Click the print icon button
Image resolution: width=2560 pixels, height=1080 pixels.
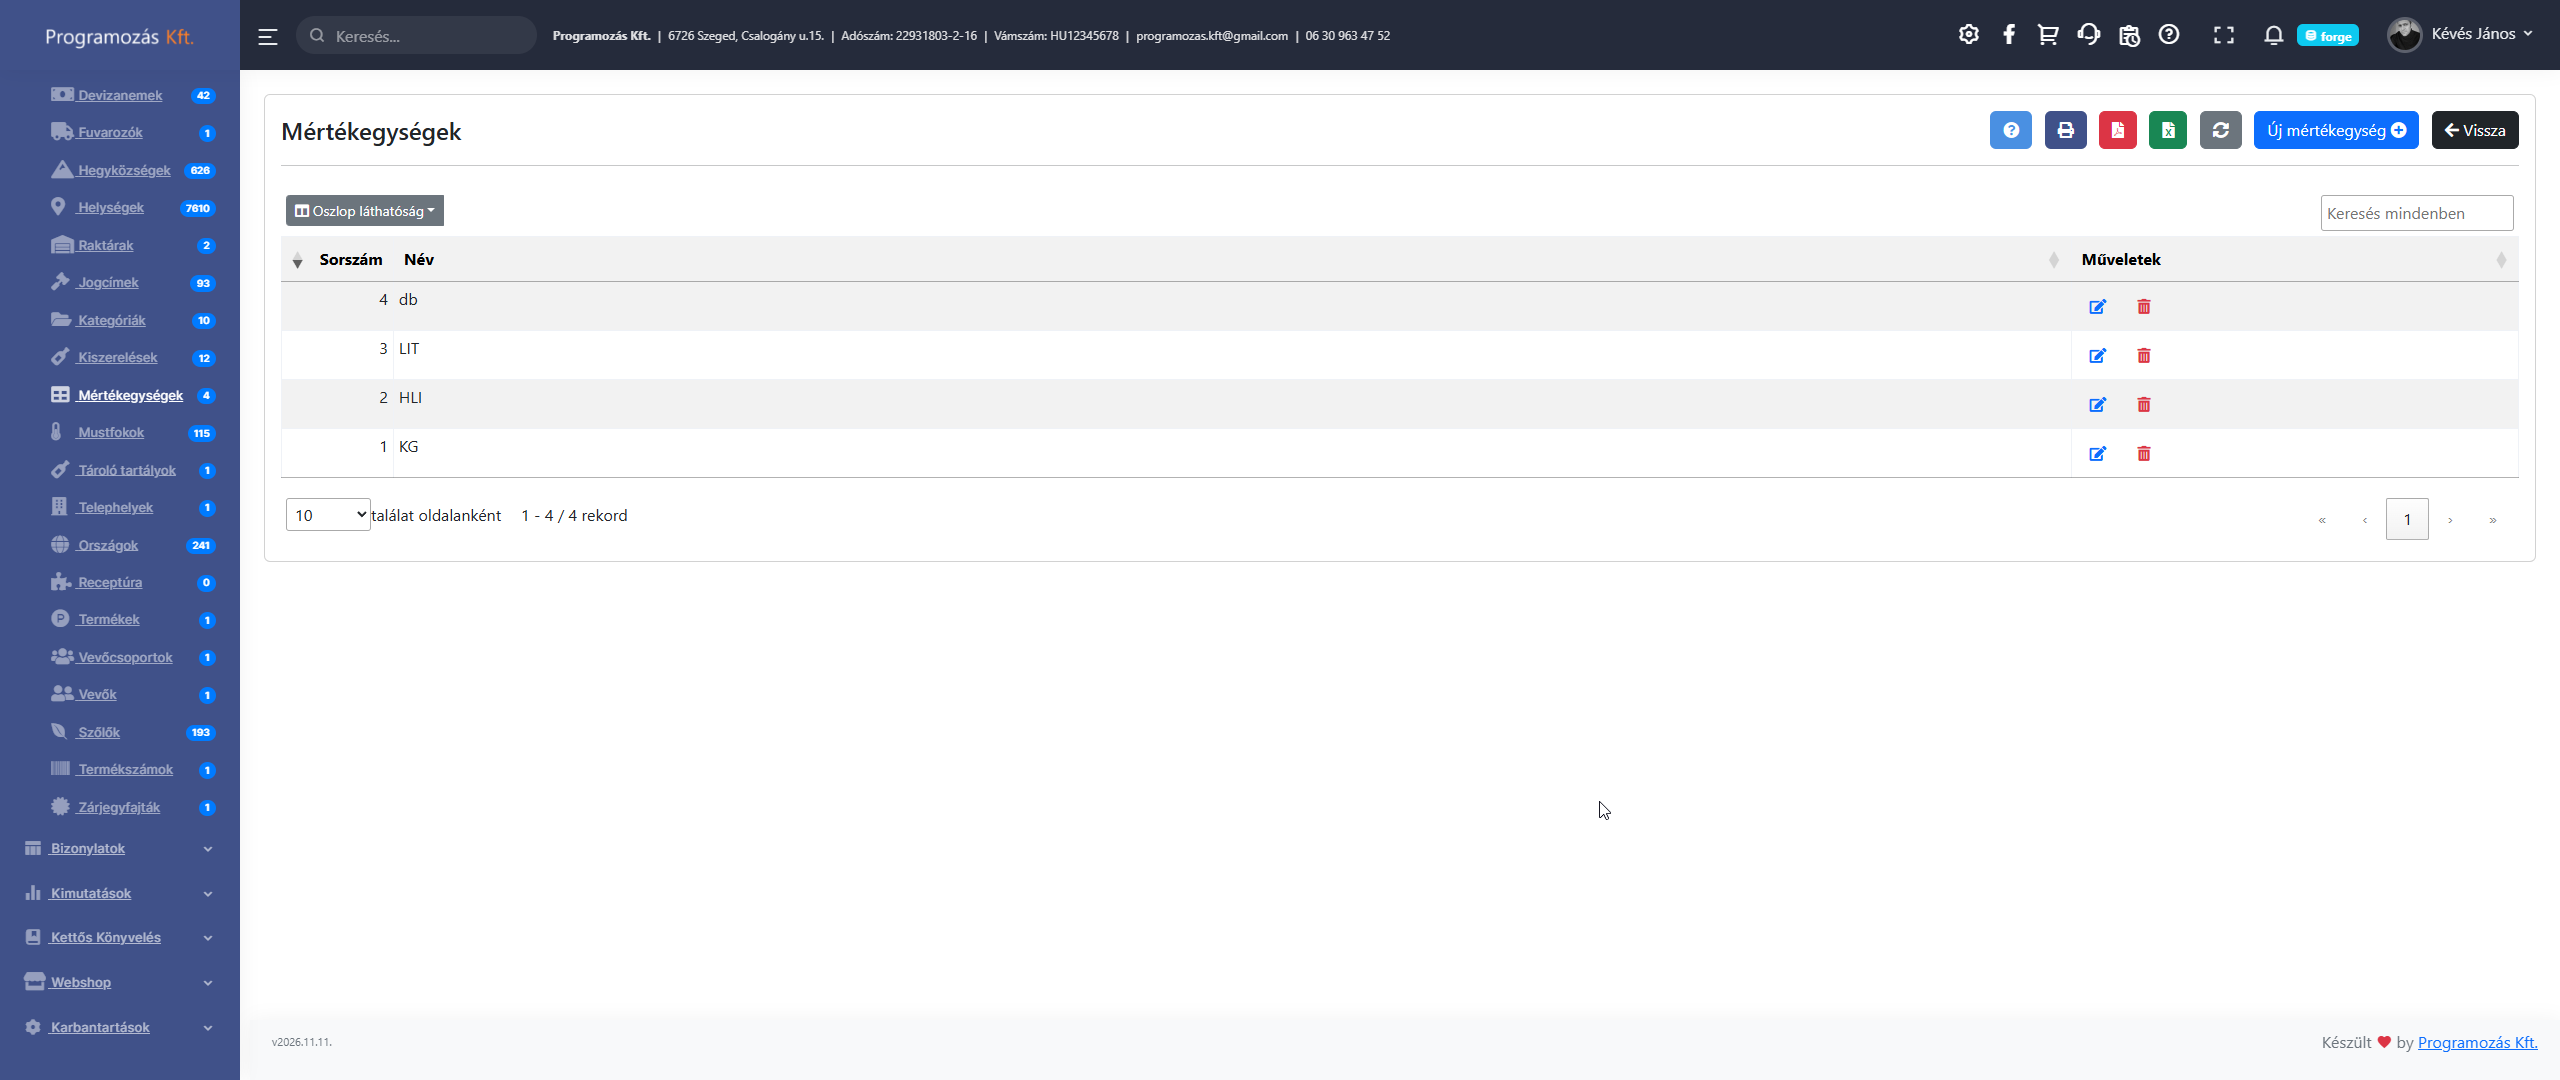coord(2065,130)
